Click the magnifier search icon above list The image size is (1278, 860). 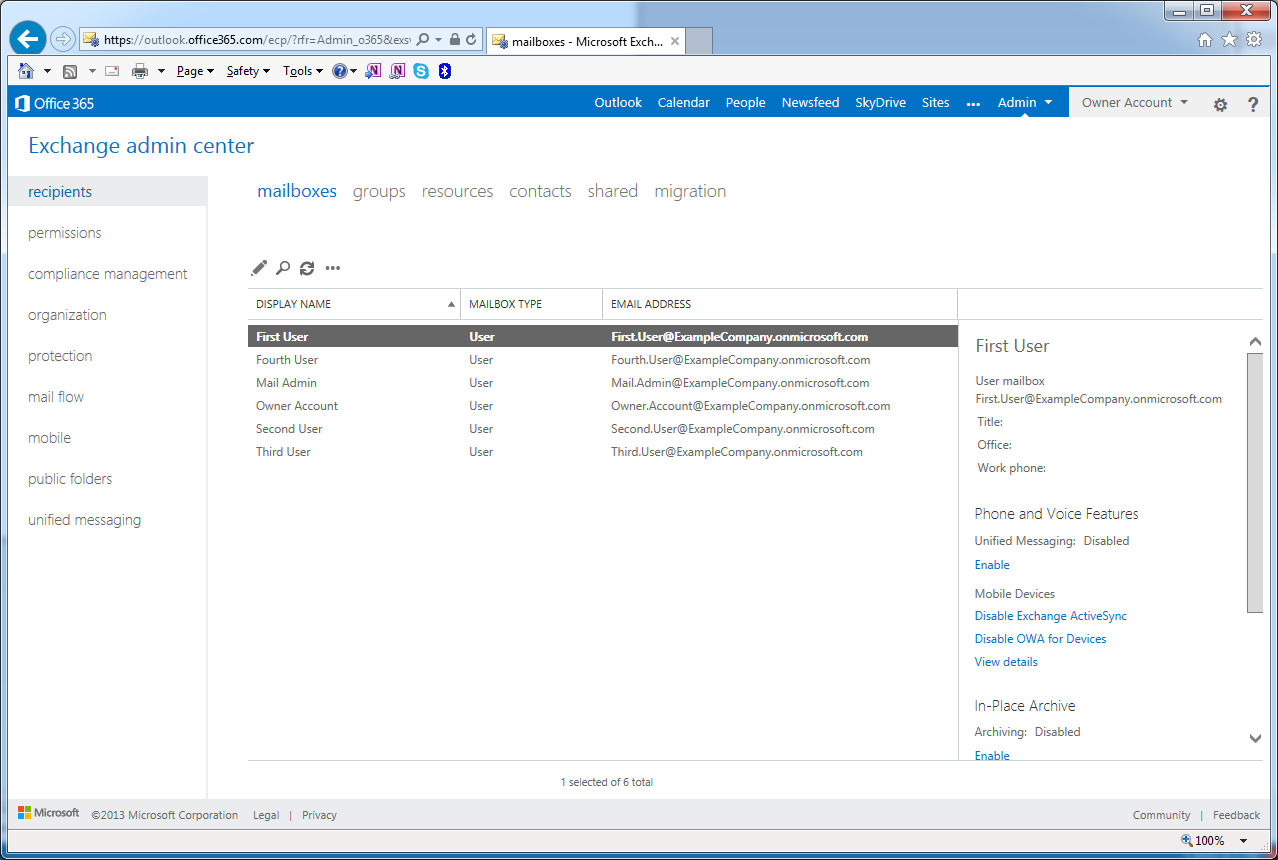pos(283,268)
